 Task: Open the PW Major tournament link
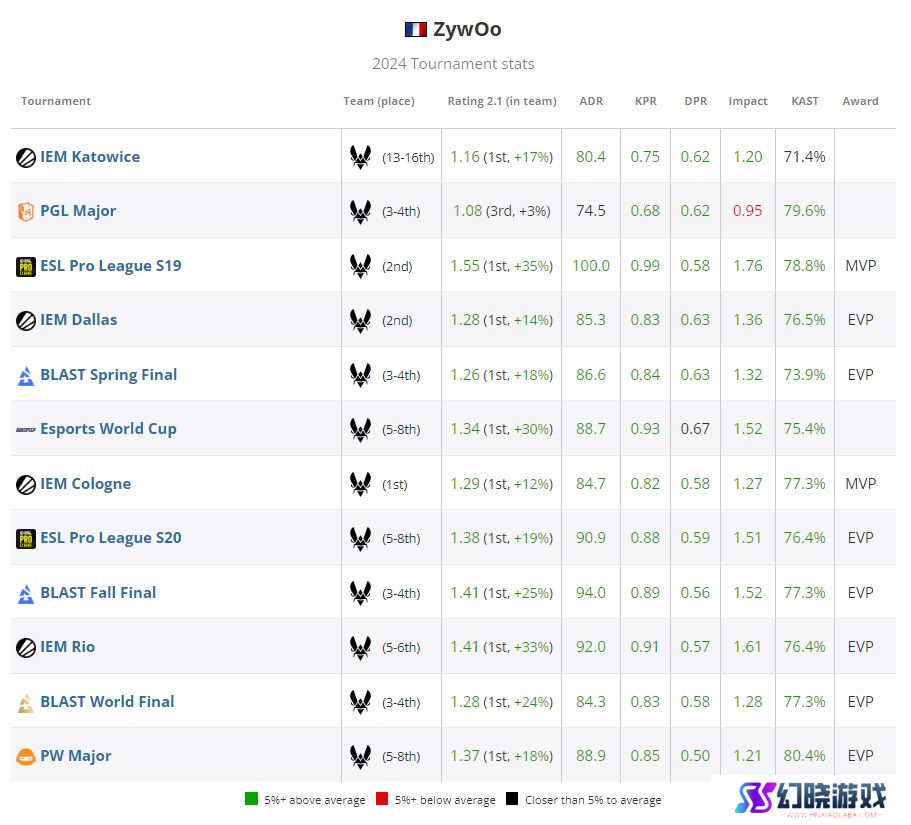(76, 756)
